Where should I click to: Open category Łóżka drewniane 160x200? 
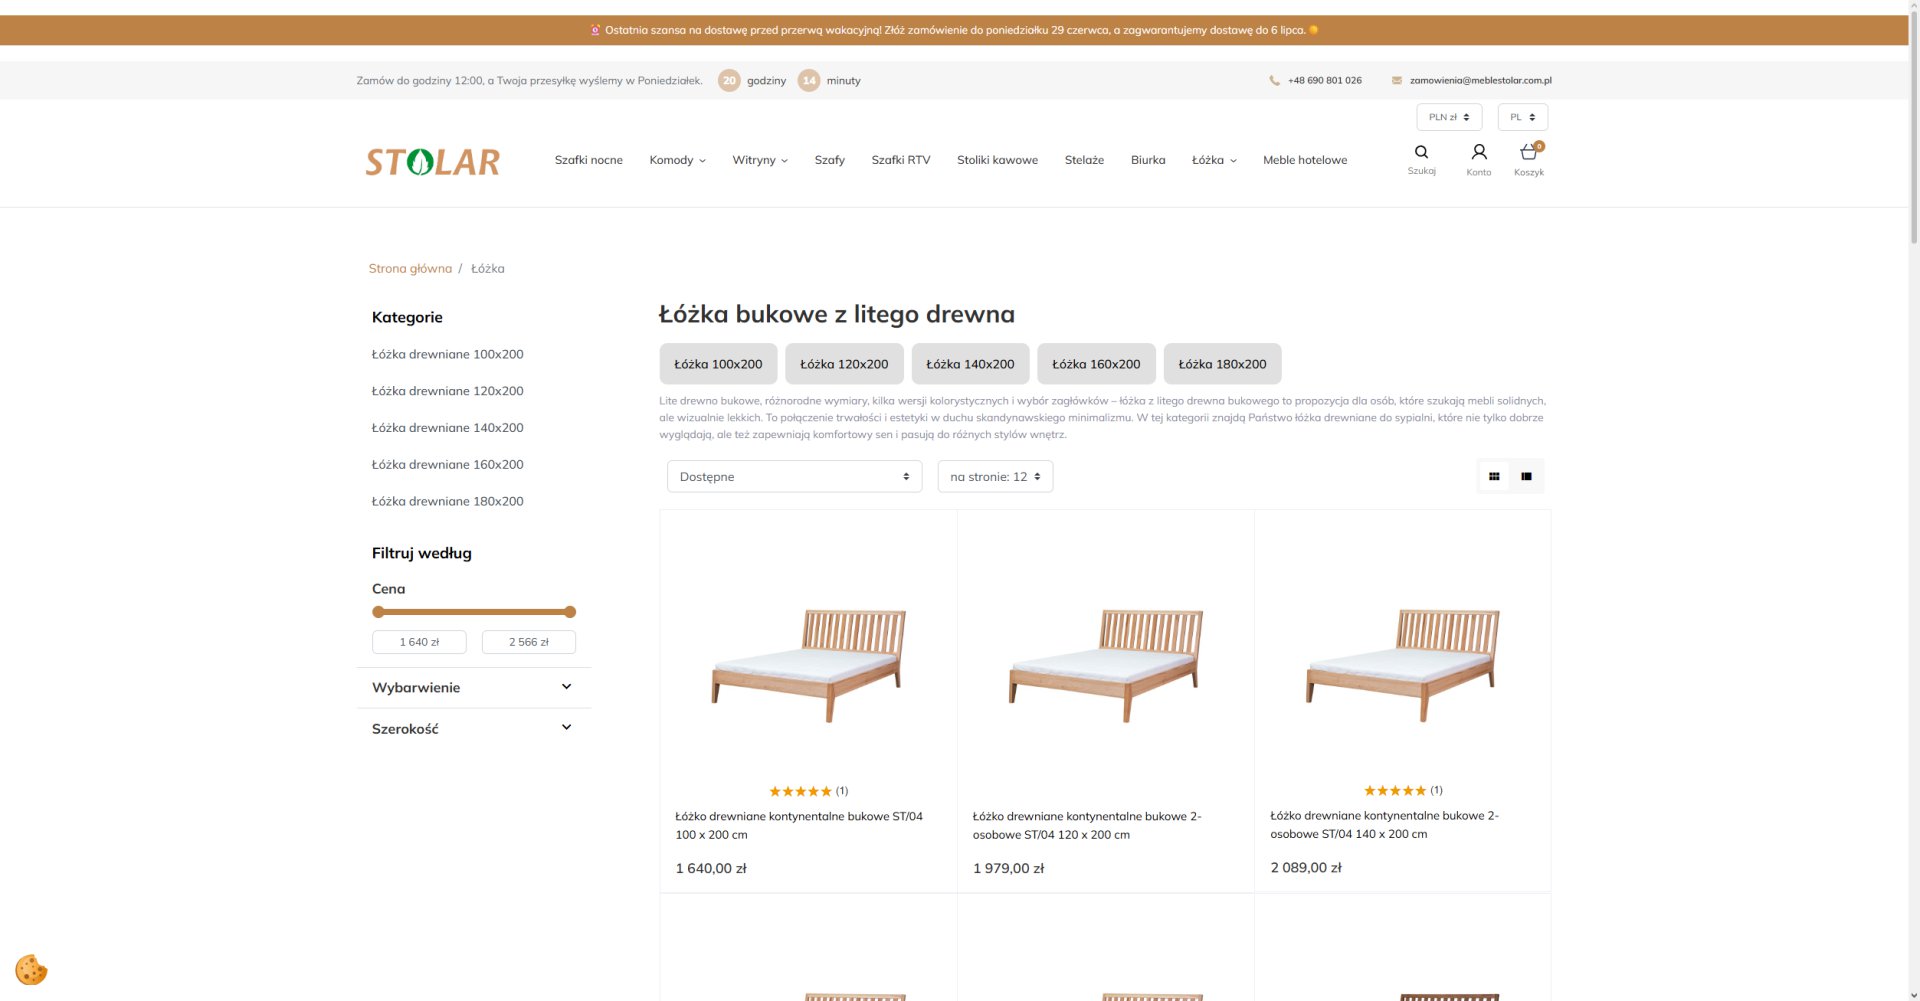pyautogui.click(x=447, y=465)
